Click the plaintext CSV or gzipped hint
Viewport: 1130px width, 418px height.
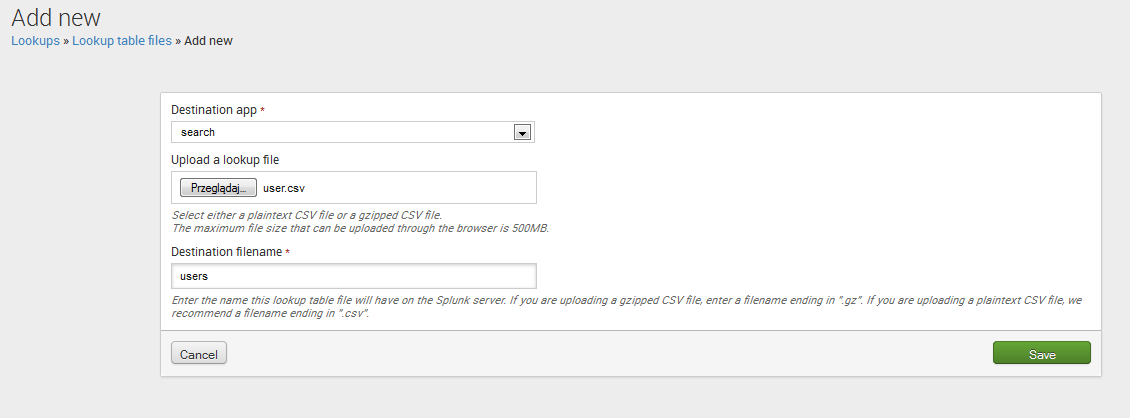tap(306, 215)
